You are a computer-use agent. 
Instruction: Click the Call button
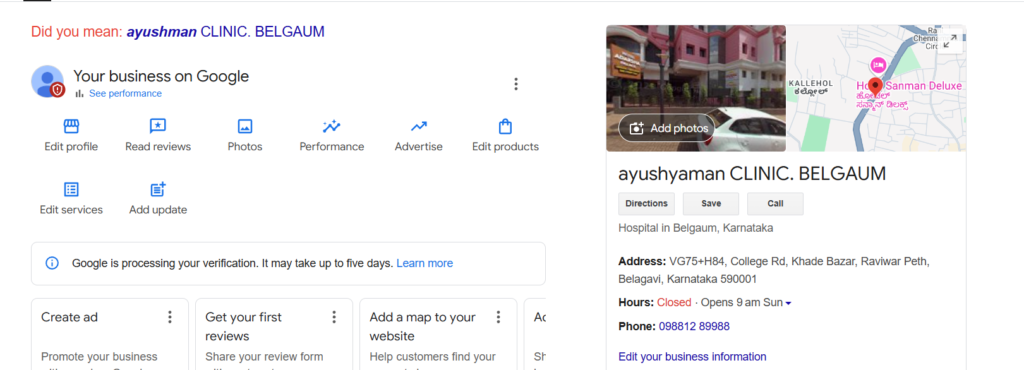[x=775, y=204]
